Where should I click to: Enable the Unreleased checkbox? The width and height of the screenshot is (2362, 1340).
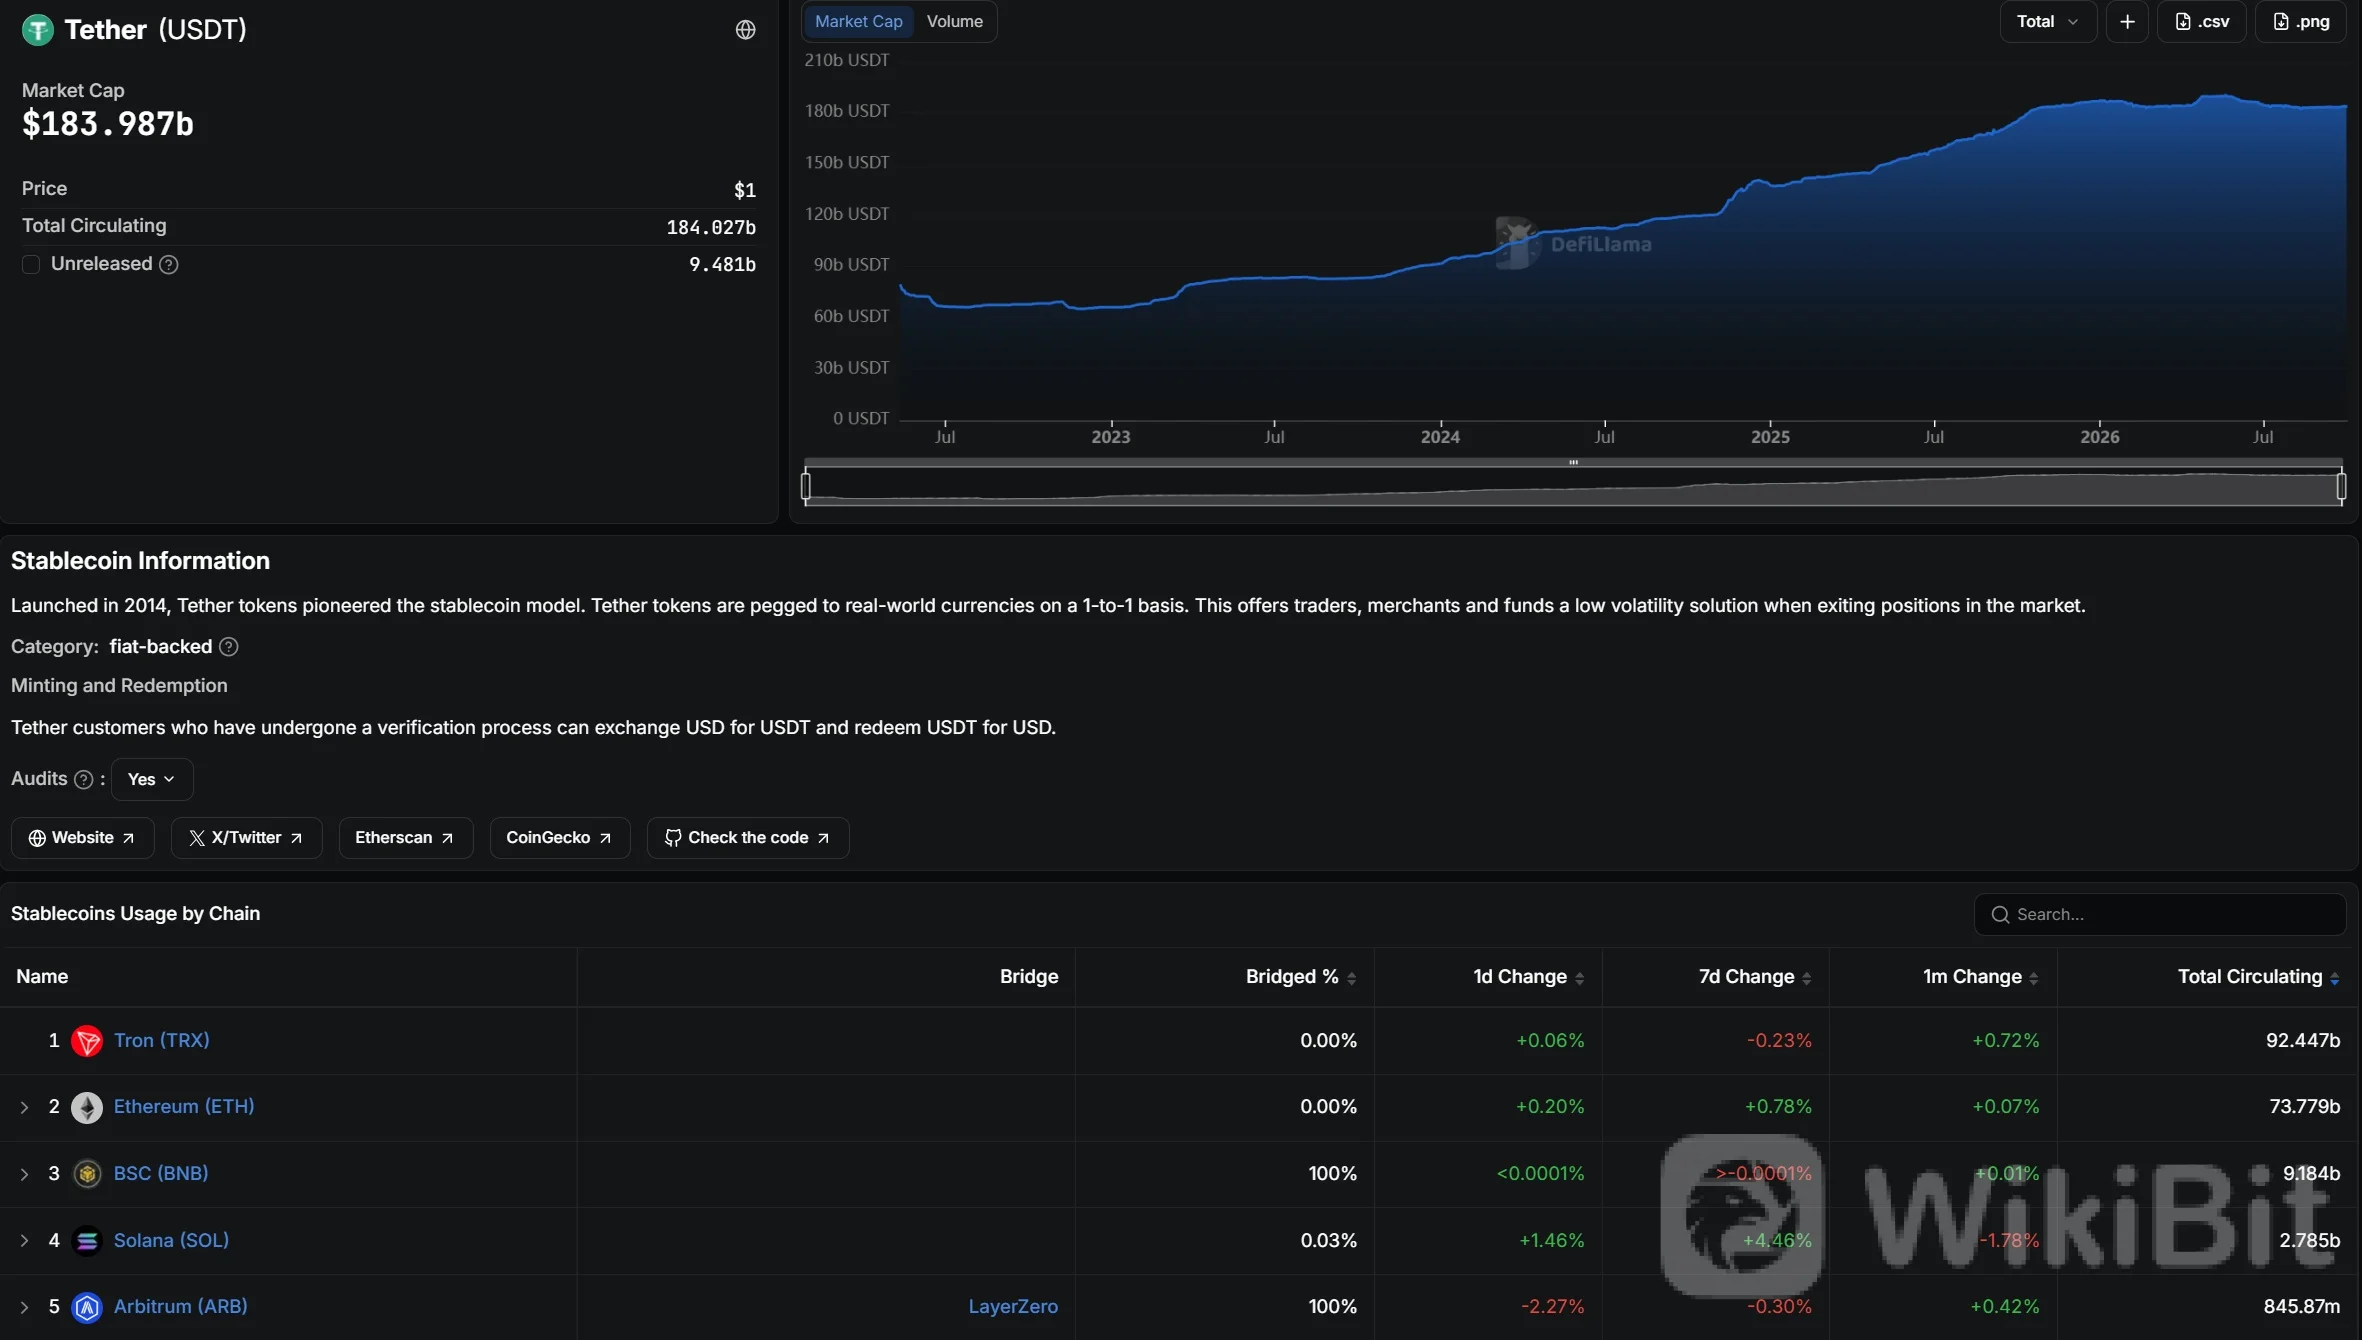[31, 264]
